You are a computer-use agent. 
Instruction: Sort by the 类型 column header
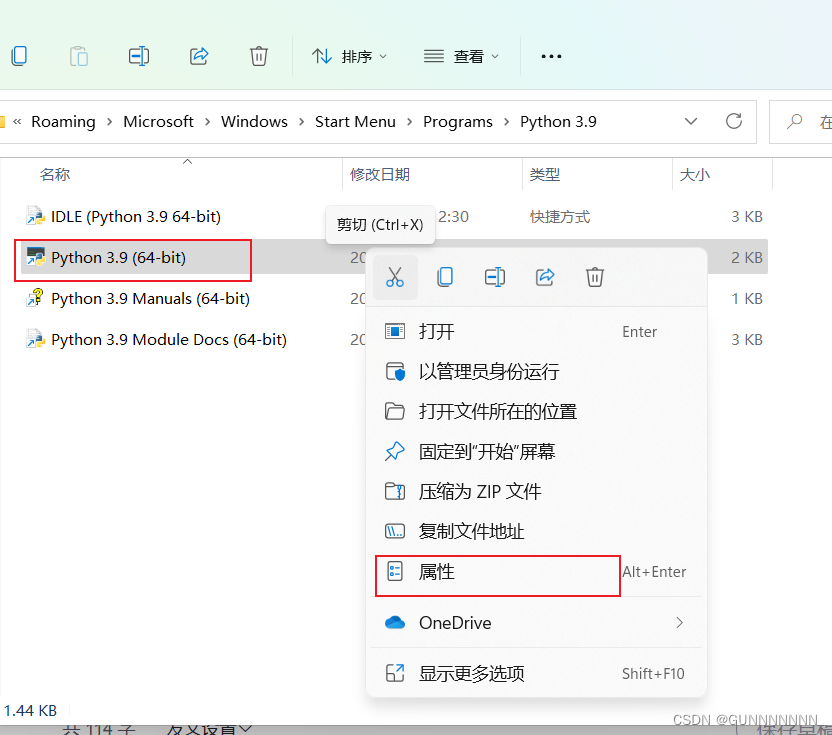544,175
